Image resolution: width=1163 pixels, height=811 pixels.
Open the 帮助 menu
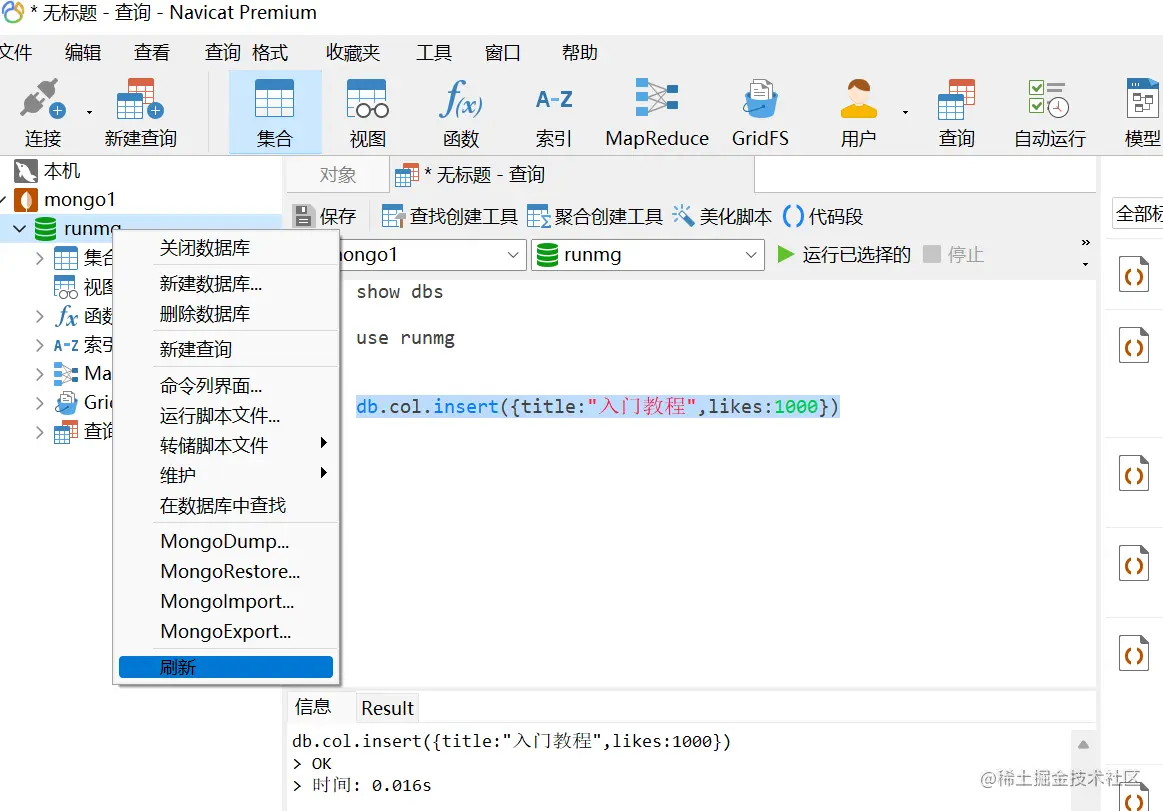click(580, 53)
